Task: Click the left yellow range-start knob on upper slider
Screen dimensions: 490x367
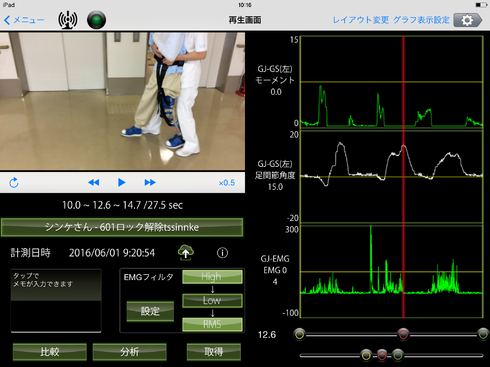Action: tap(299, 334)
